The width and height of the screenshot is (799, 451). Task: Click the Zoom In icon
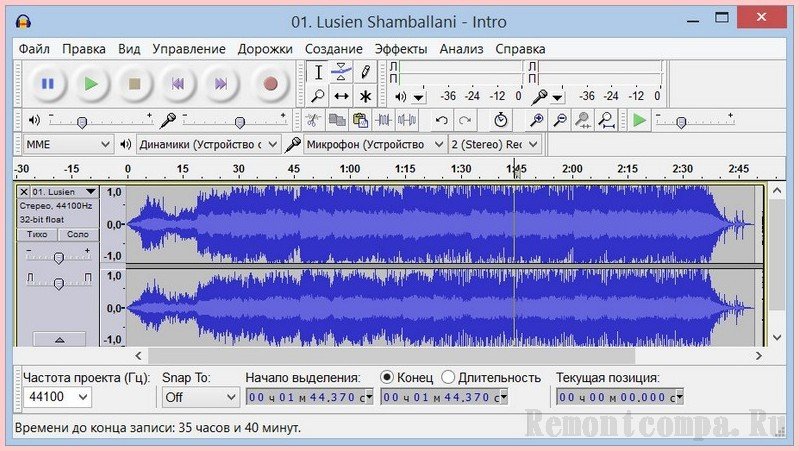(x=536, y=121)
